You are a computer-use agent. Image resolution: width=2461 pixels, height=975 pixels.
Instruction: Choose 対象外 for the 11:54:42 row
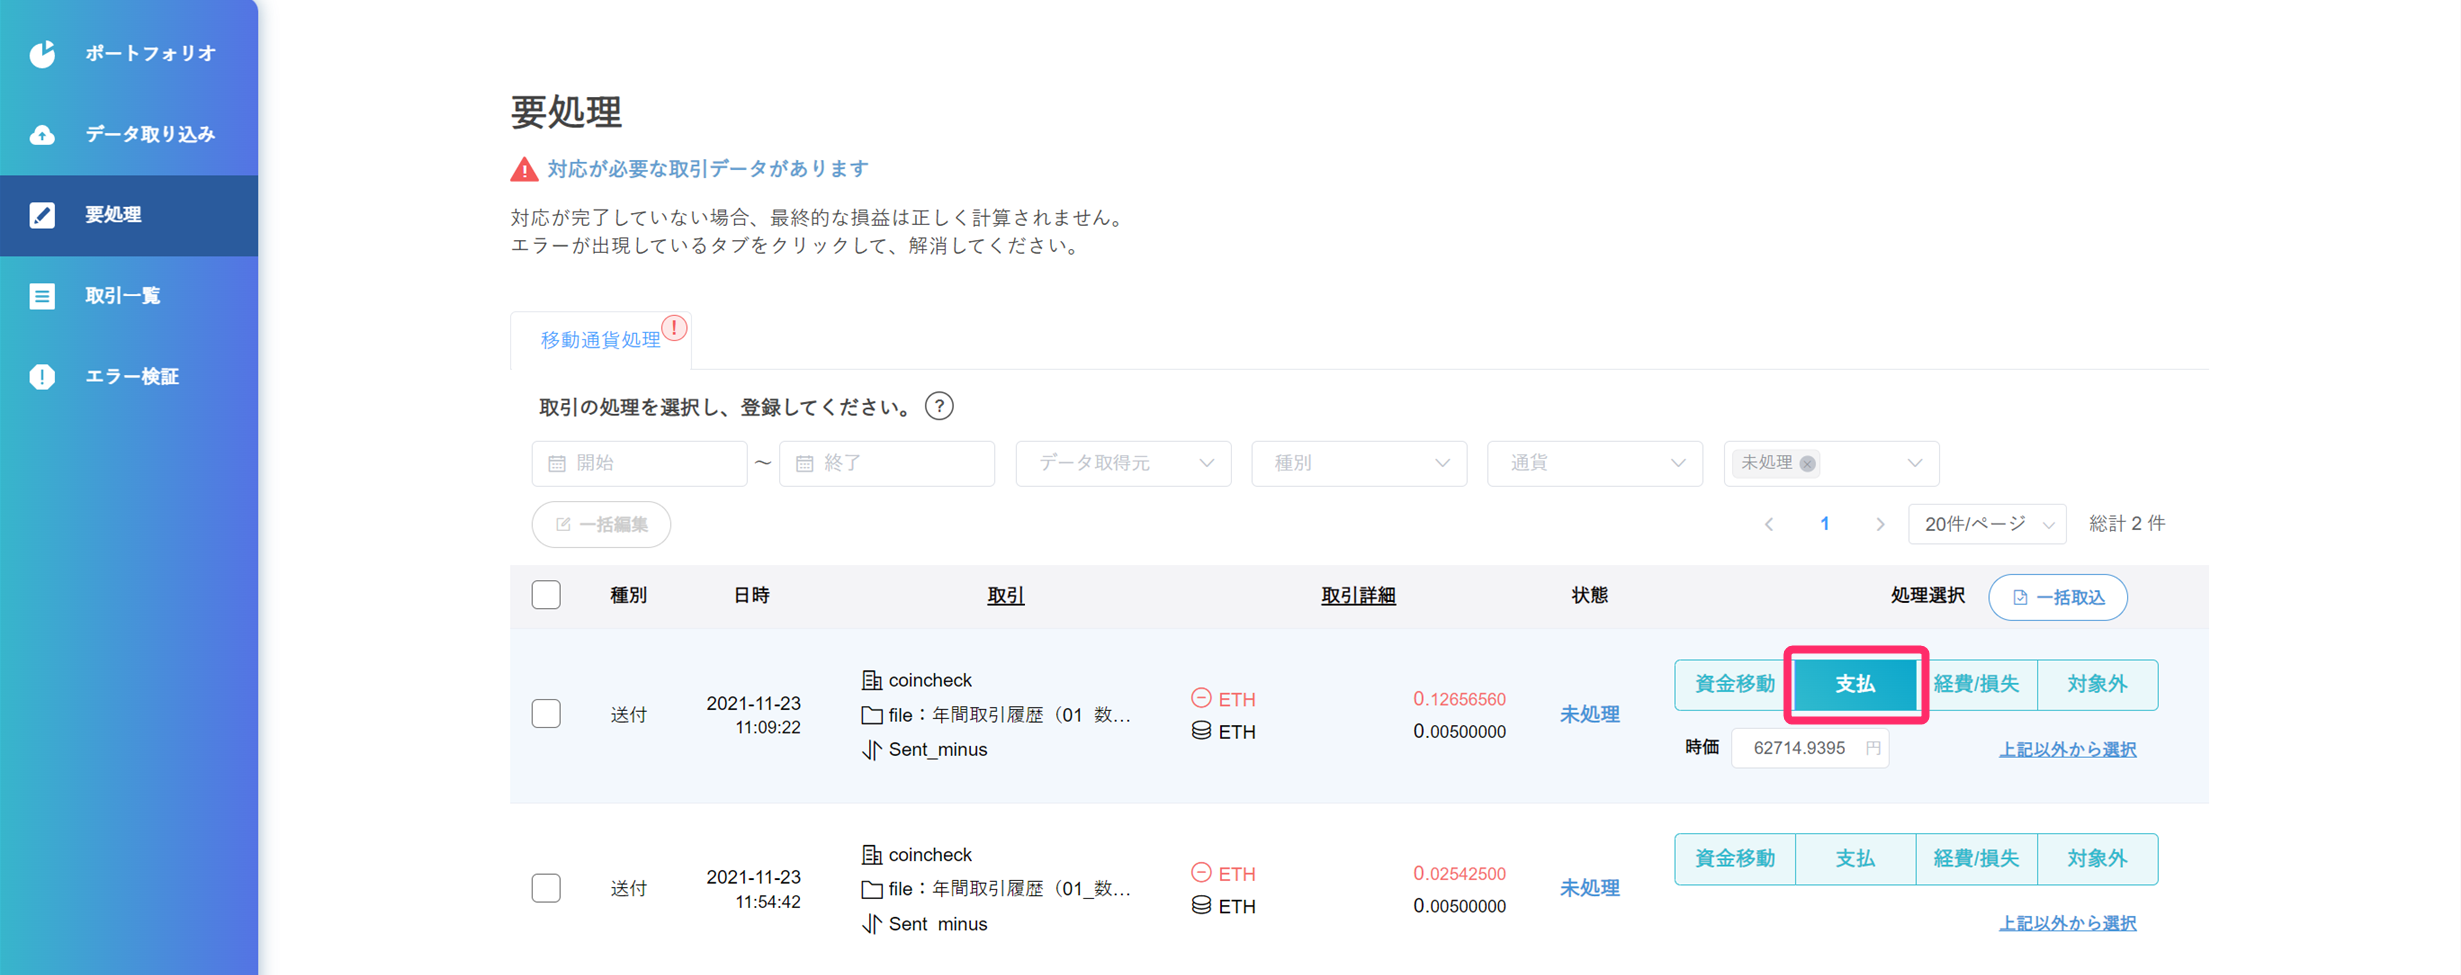coord(2098,859)
